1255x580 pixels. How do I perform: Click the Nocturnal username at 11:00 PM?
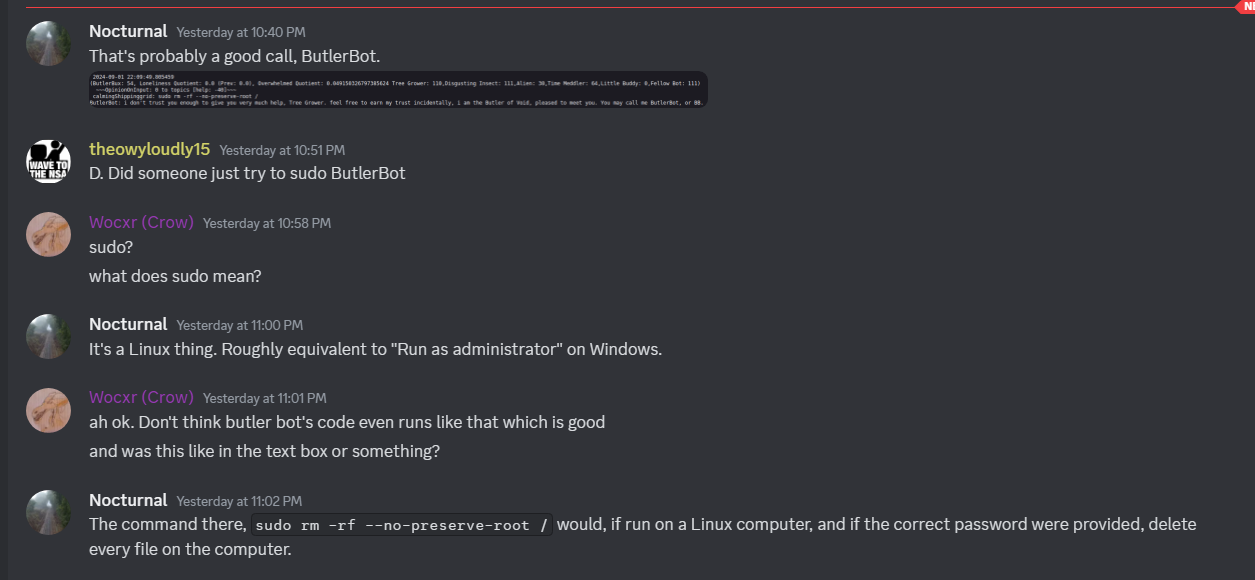pyautogui.click(x=127, y=324)
